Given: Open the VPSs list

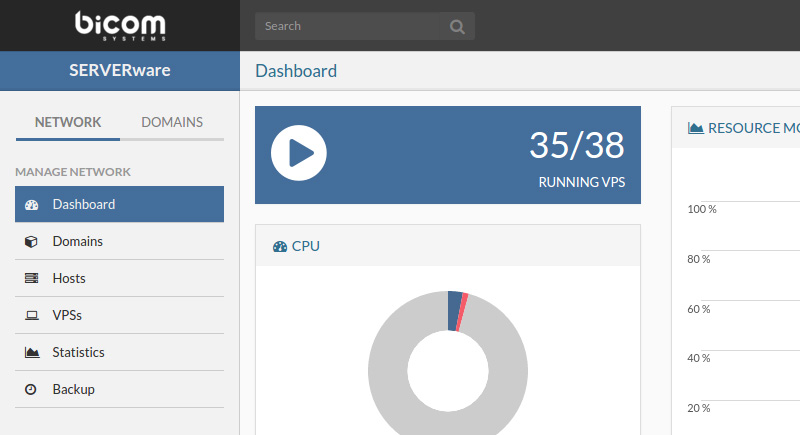Looking at the screenshot, I should (67, 316).
